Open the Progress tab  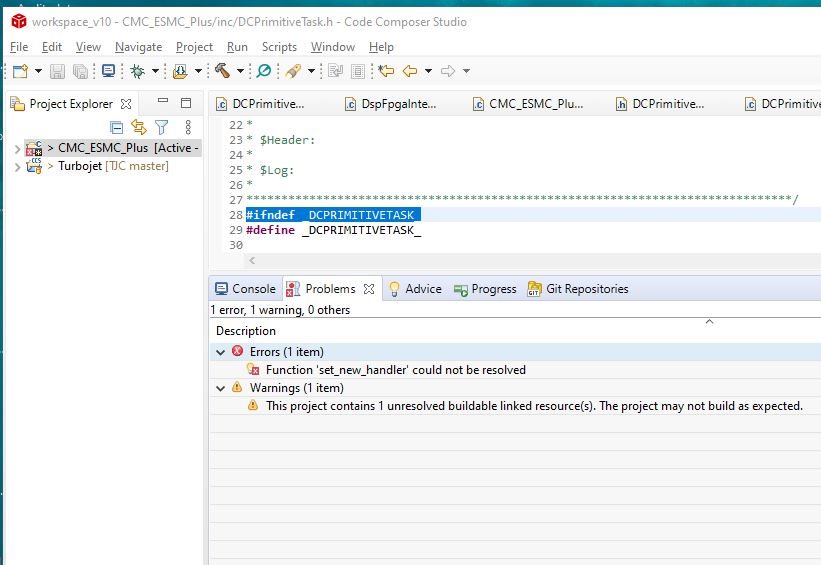[485, 289]
